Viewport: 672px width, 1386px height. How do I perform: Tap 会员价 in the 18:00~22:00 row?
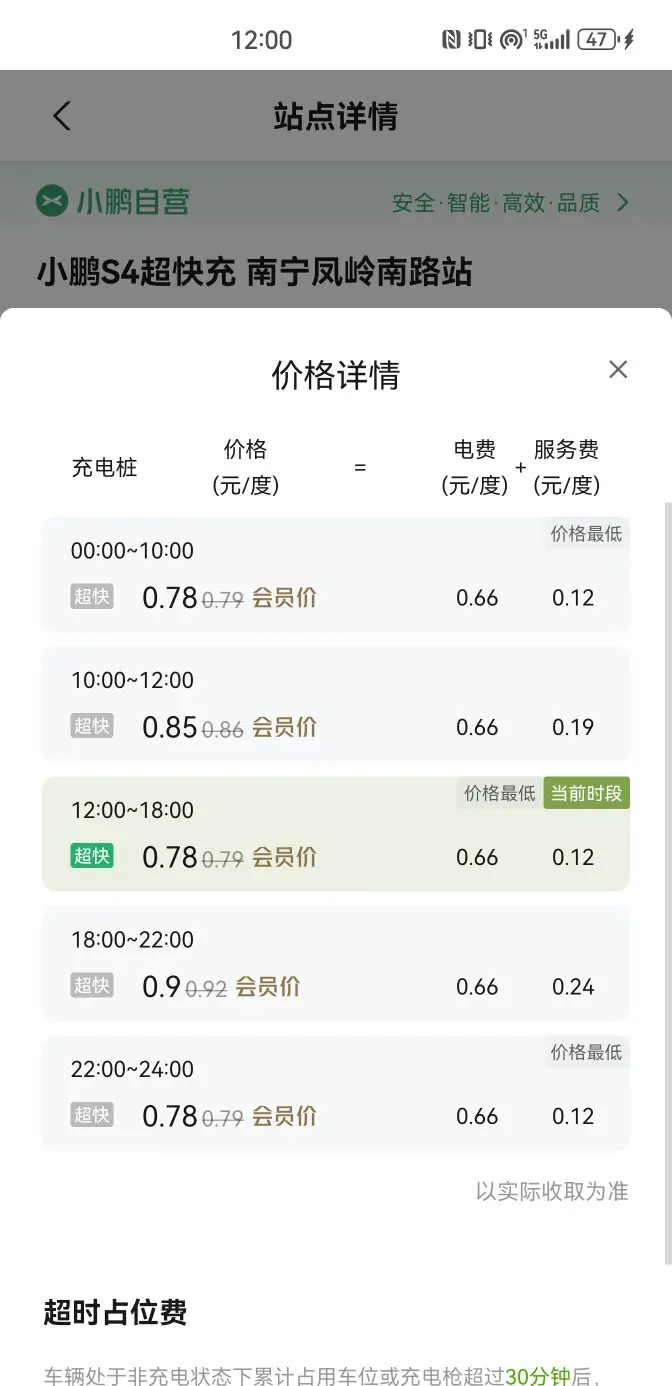268,987
